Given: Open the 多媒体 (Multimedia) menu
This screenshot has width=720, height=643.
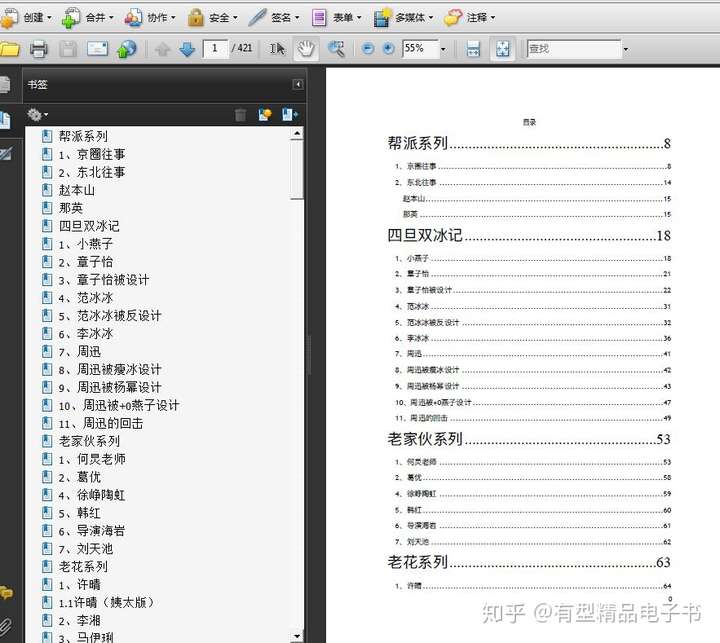Looking at the screenshot, I should [x=403, y=17].
